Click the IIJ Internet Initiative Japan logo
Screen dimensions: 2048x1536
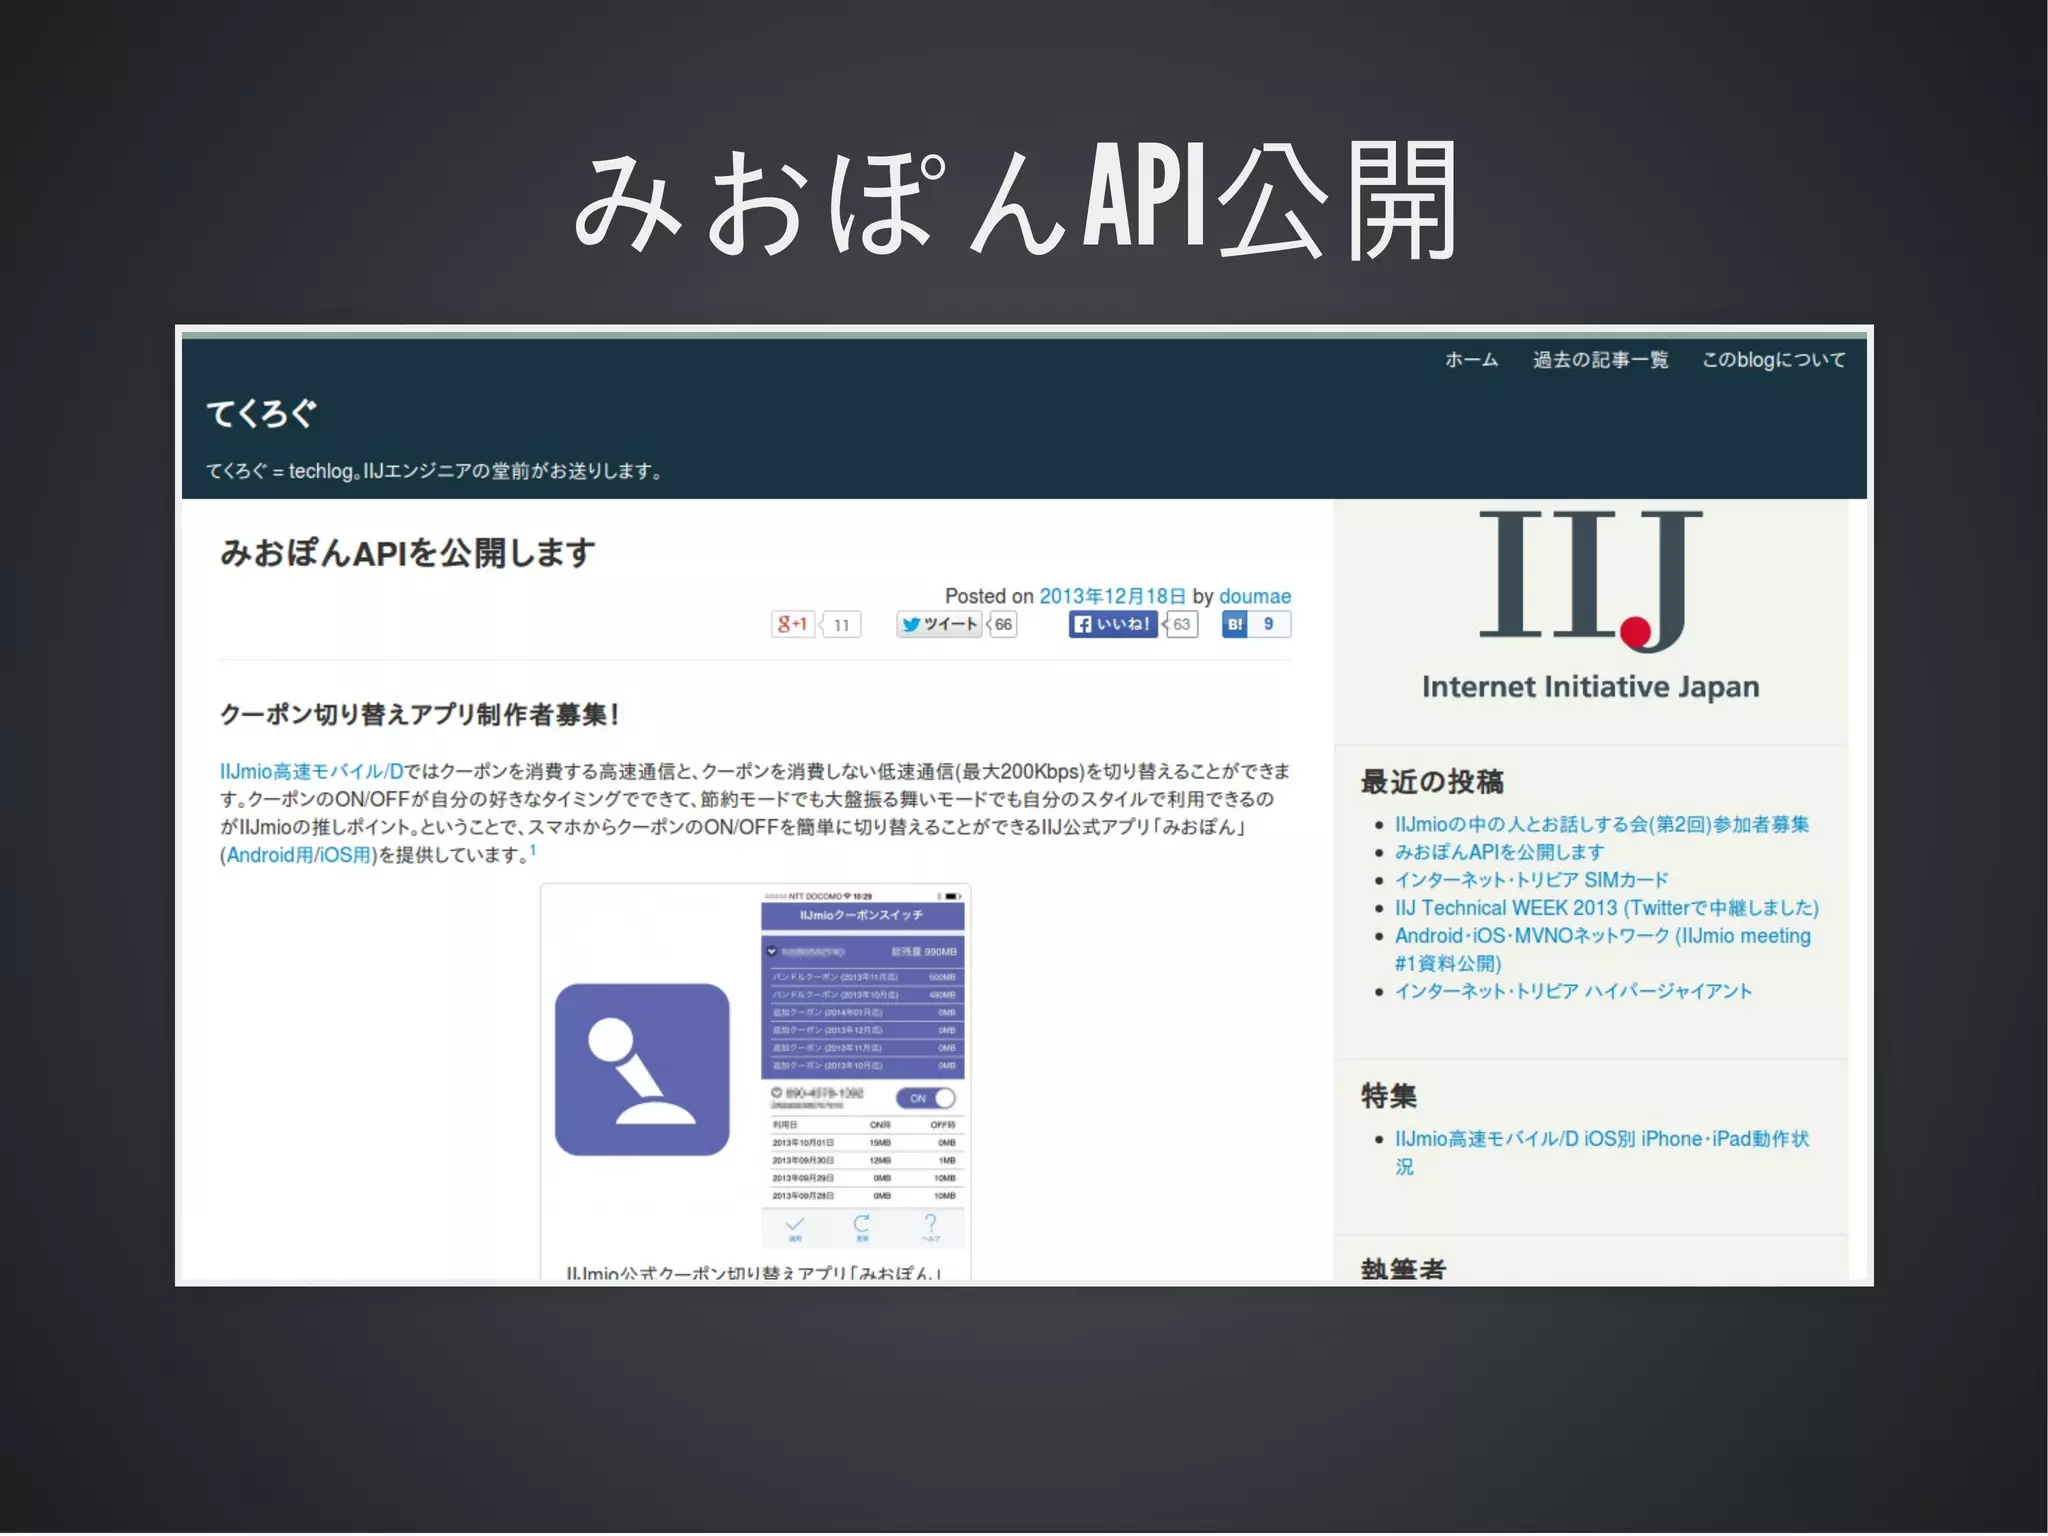(x=1590, y=606)
